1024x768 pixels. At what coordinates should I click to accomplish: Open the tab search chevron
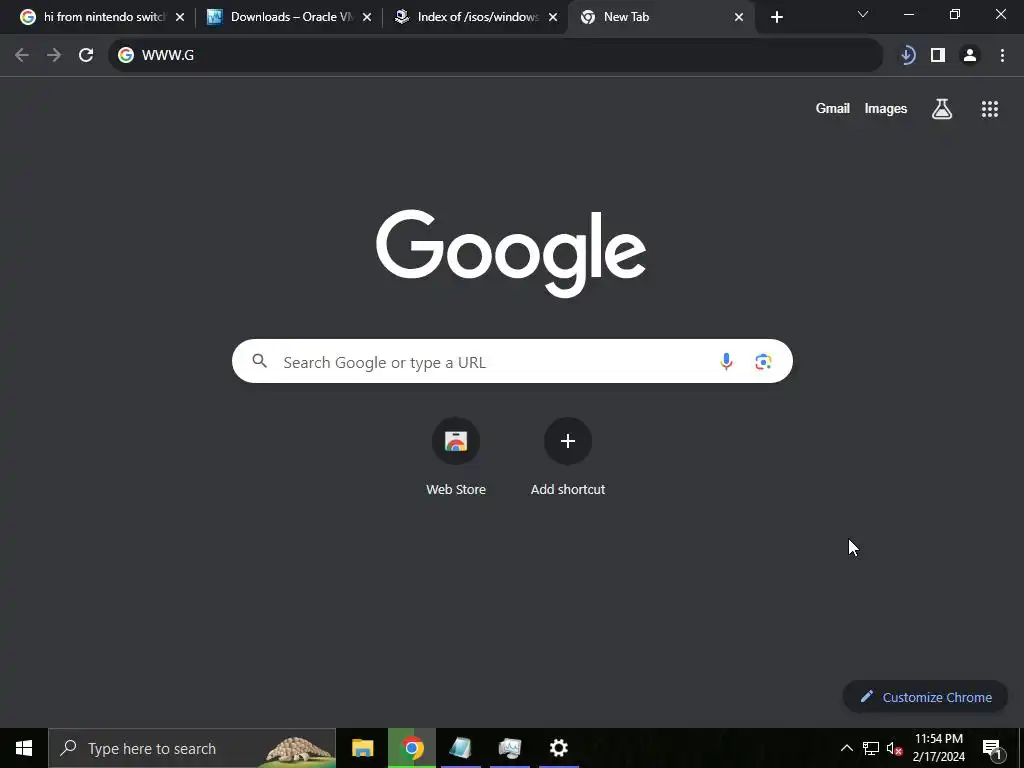click(863, 14)
